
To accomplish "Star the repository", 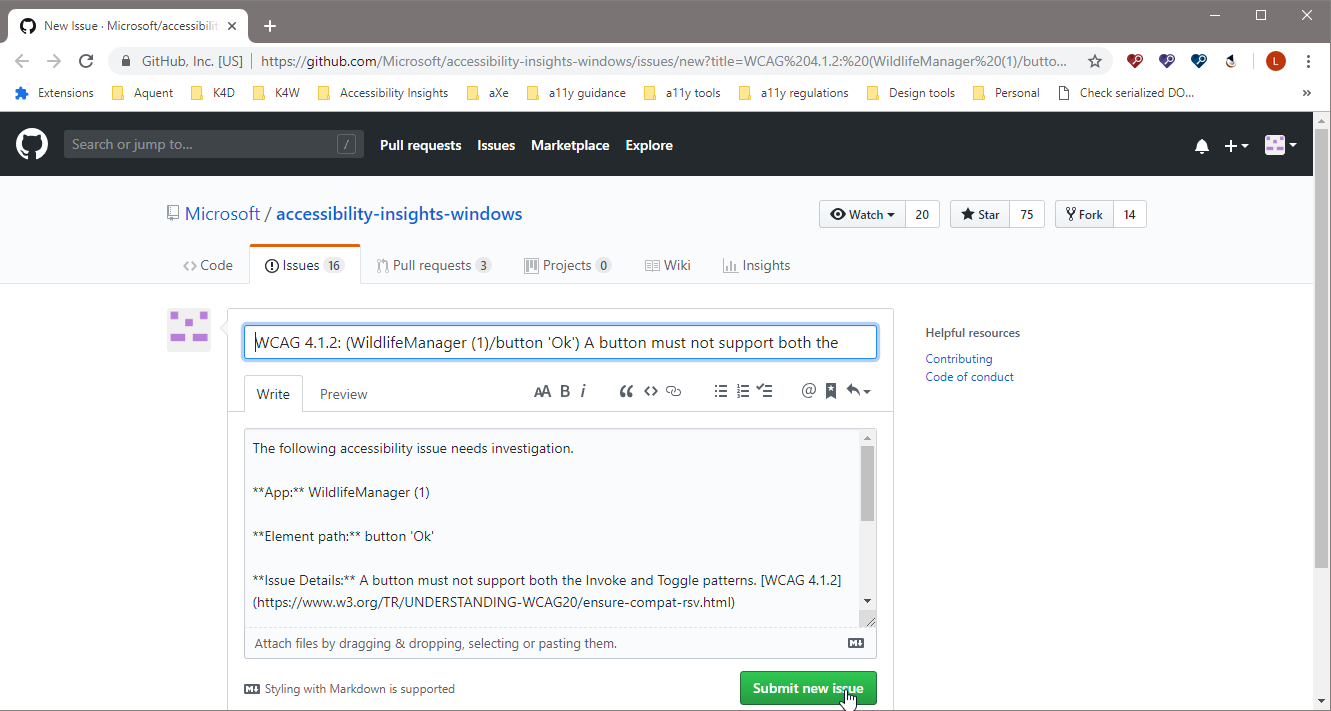I will point(979,214).
